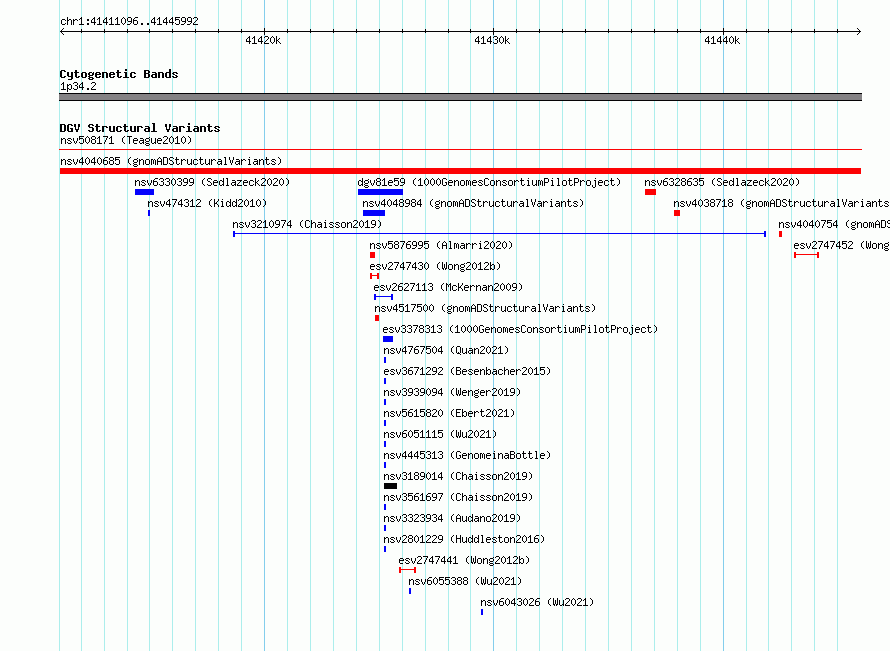Screen dimensions: 890x651
Task: Open nsv5615820 (Ebert2021) variant
Action: point(449,413)
